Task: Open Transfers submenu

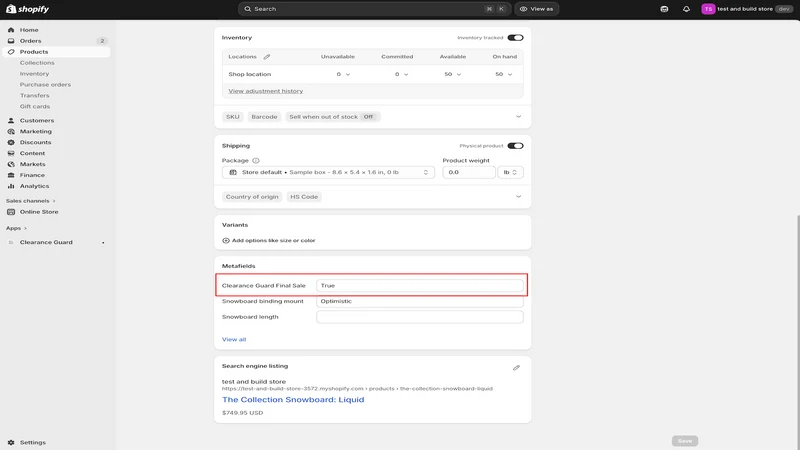Action: click(x=35, y=95)
